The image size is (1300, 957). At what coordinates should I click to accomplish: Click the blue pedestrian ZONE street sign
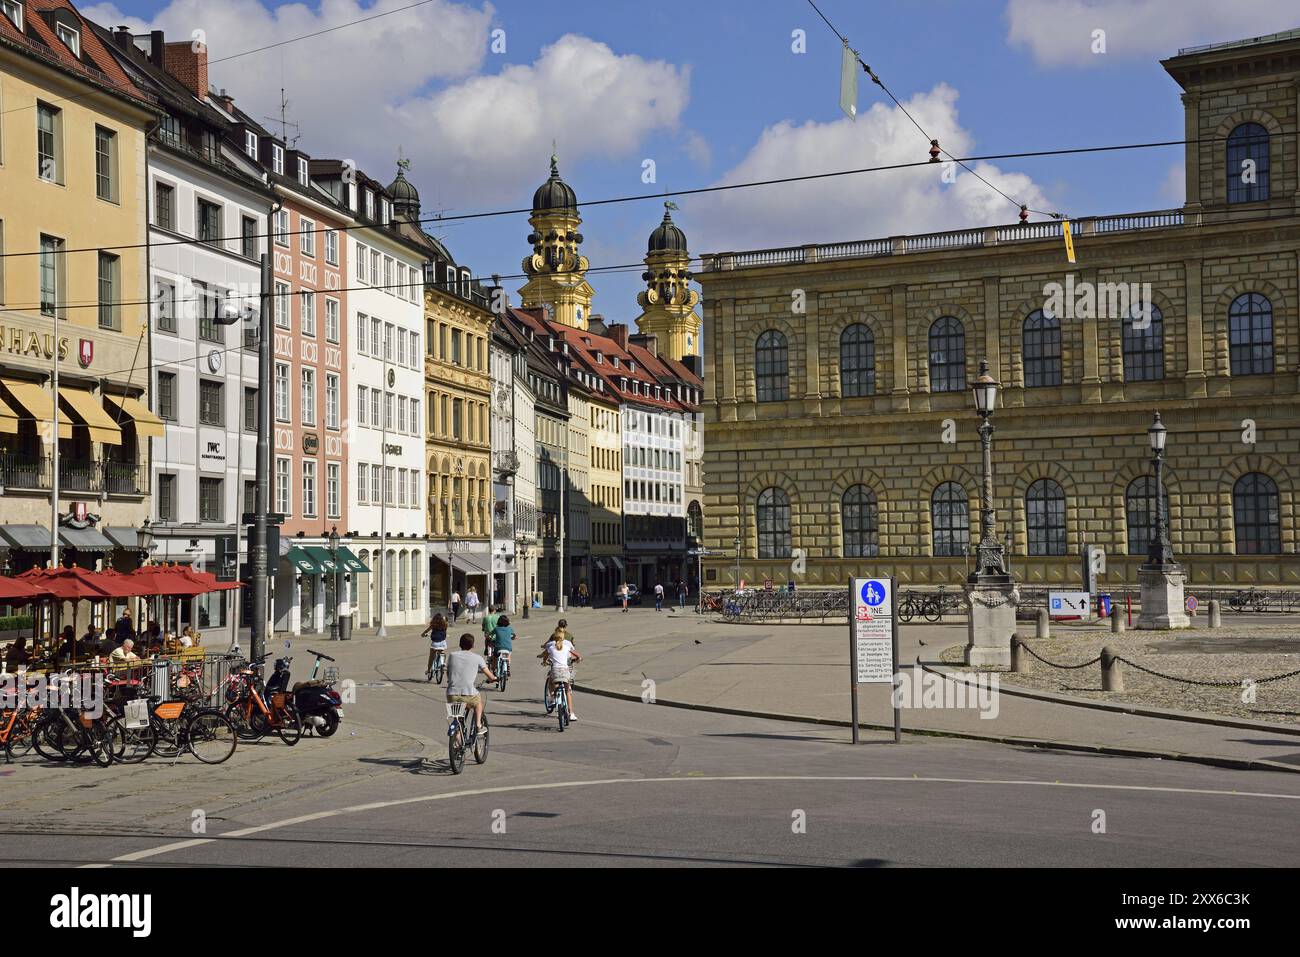[x=873, y=596]
